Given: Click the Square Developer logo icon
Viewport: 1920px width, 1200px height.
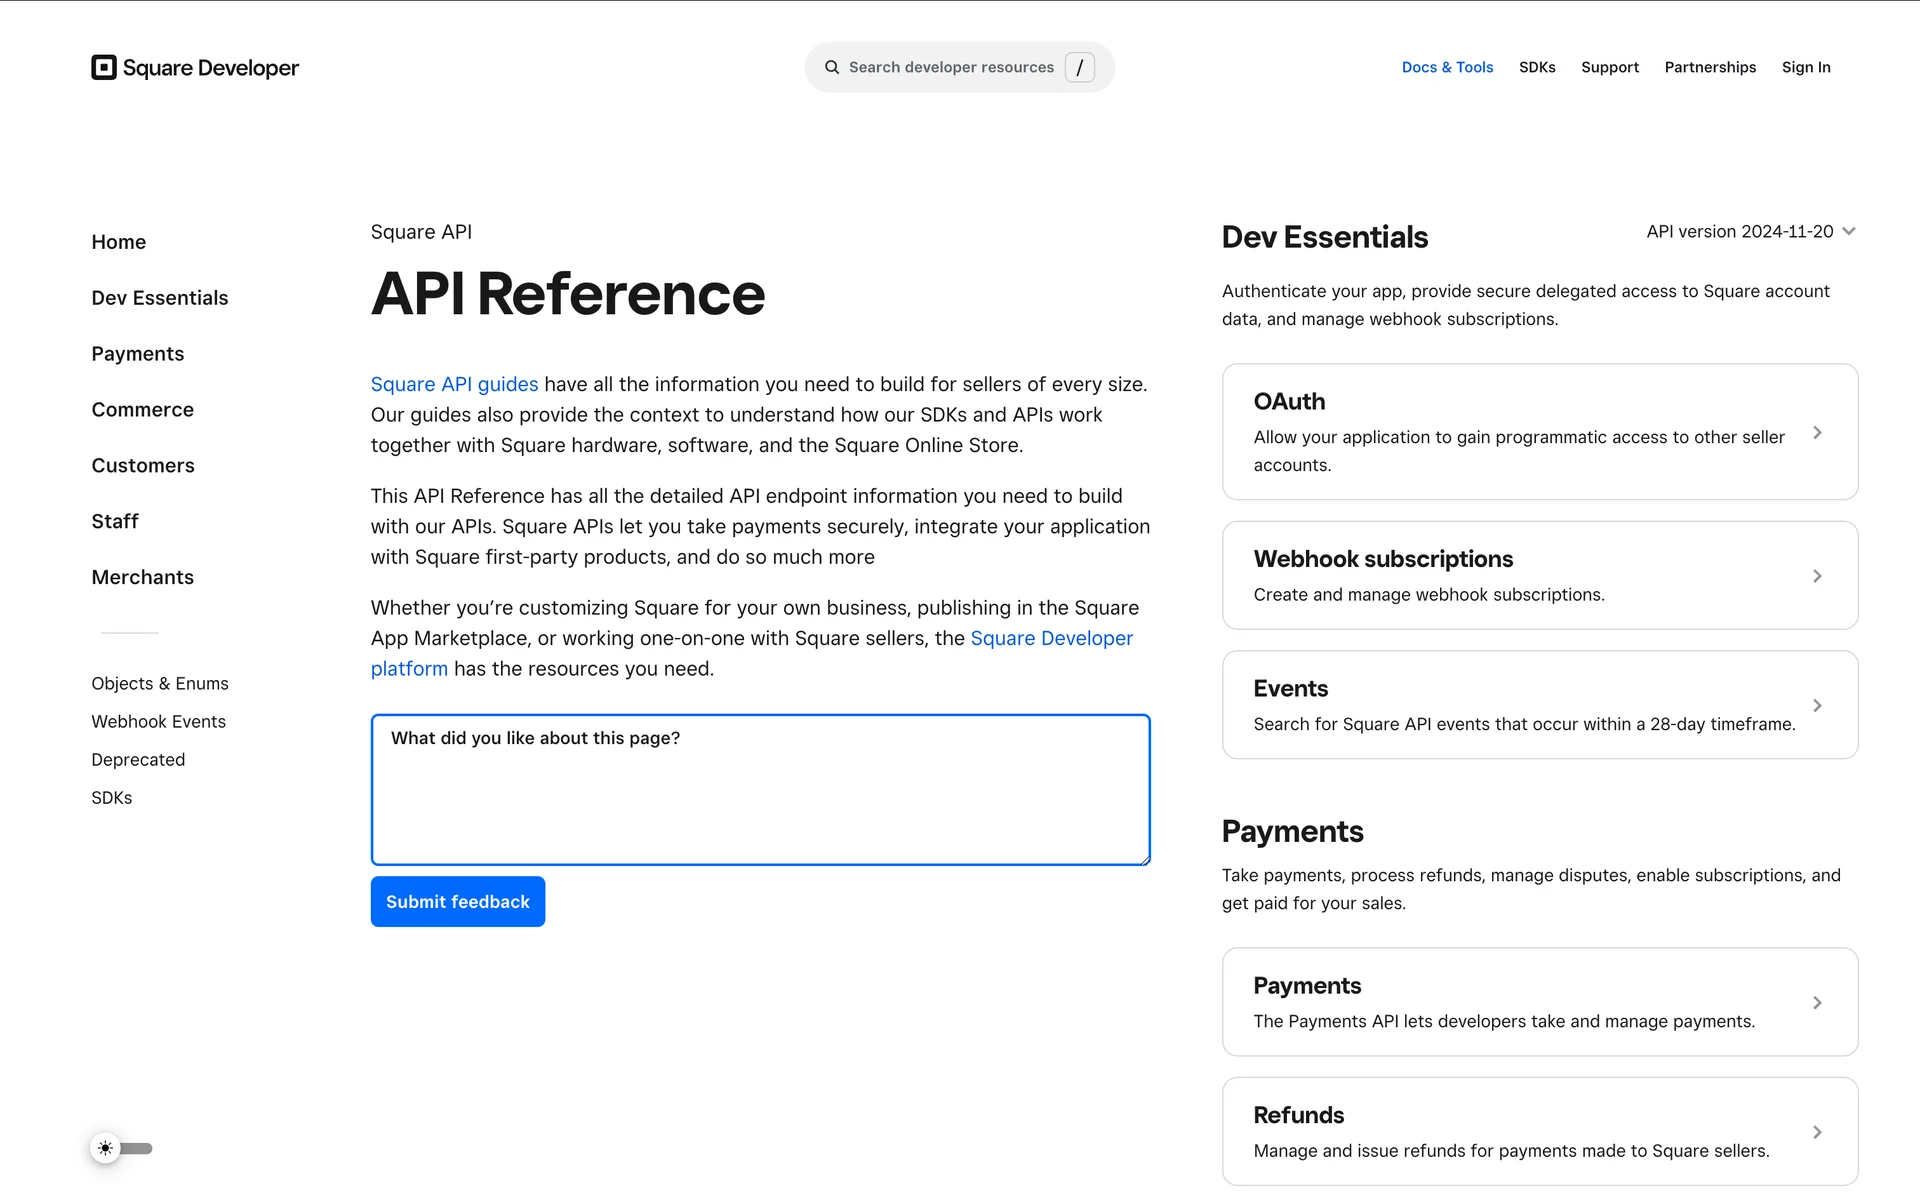Looking at the screenshot, I should coord(104,67).
